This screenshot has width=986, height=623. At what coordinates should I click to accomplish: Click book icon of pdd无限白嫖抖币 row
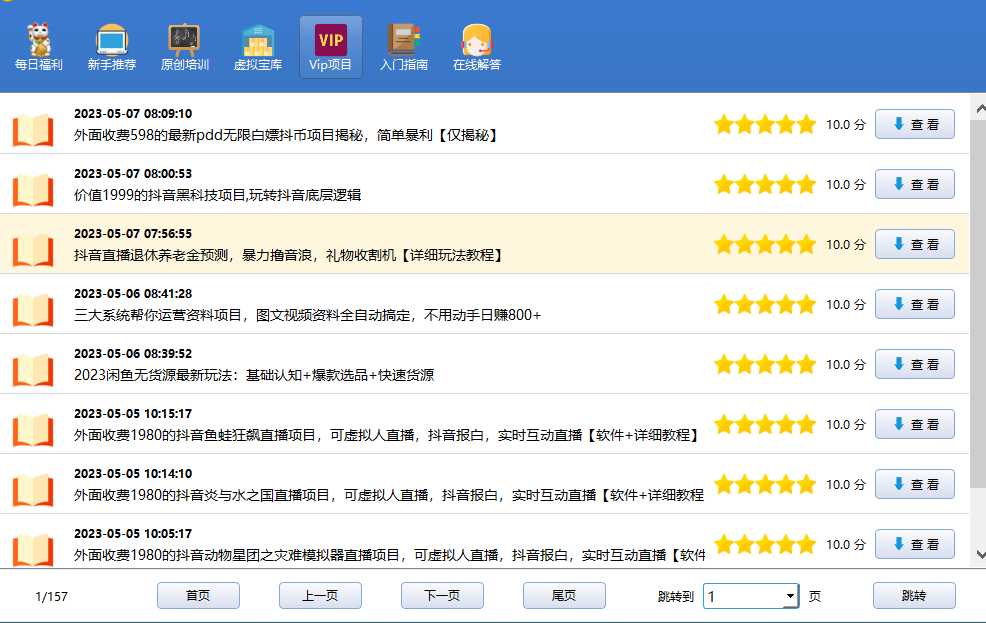point(33,130)
